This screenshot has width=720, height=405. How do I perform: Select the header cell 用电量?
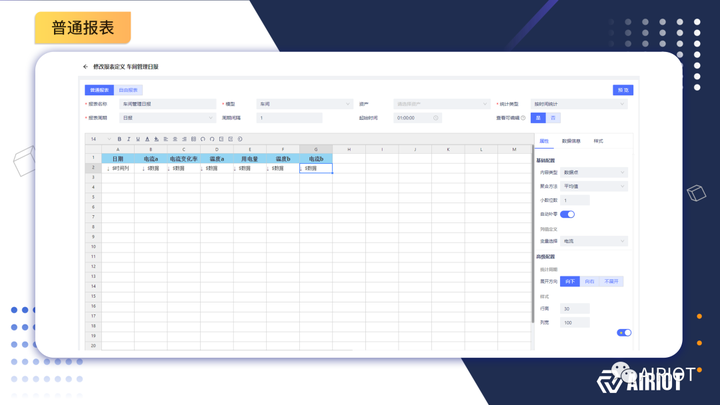coord(250,159)
